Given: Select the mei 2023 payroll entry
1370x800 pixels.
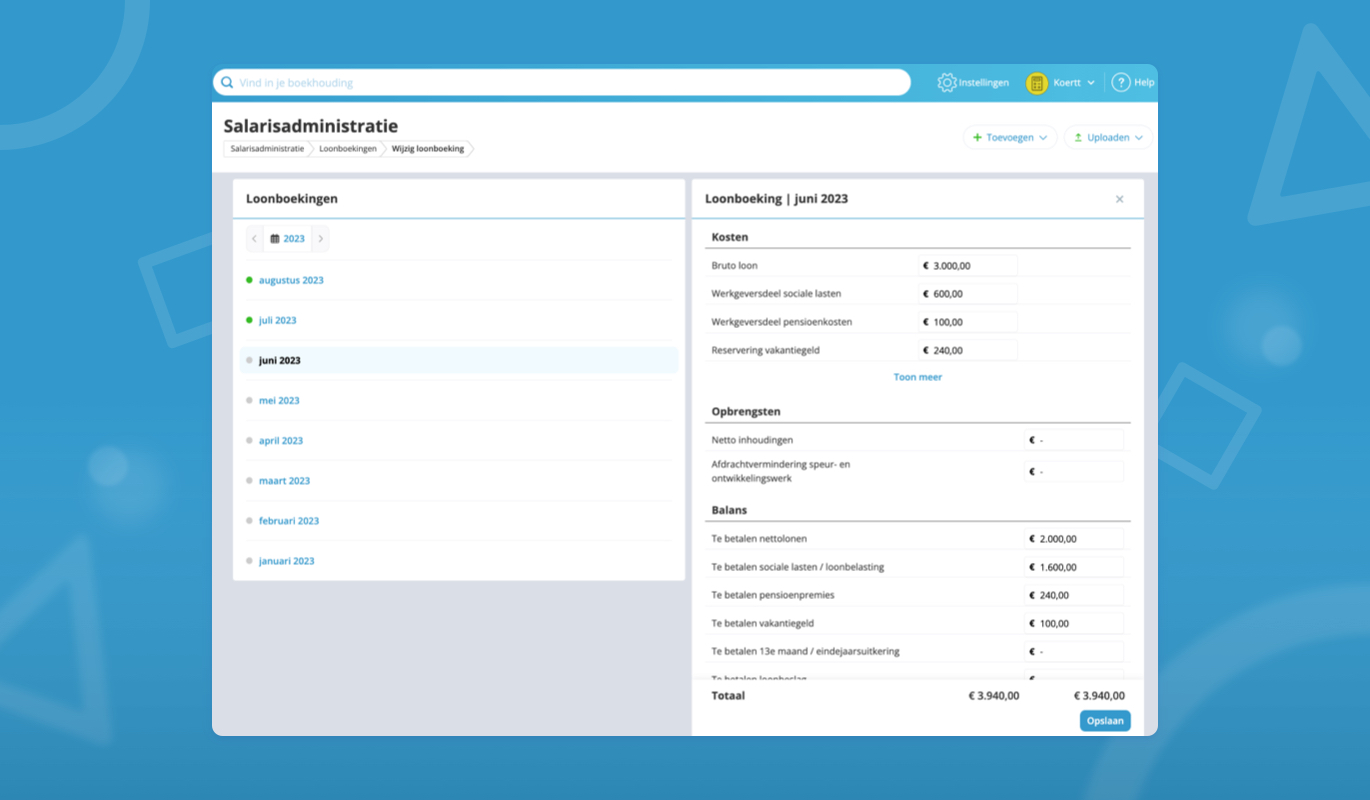Looking at the screenshot, I should 279,401.
